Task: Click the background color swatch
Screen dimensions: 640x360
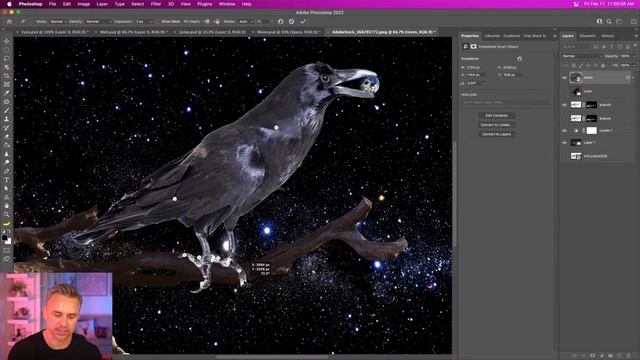Action: coord(9,241)
